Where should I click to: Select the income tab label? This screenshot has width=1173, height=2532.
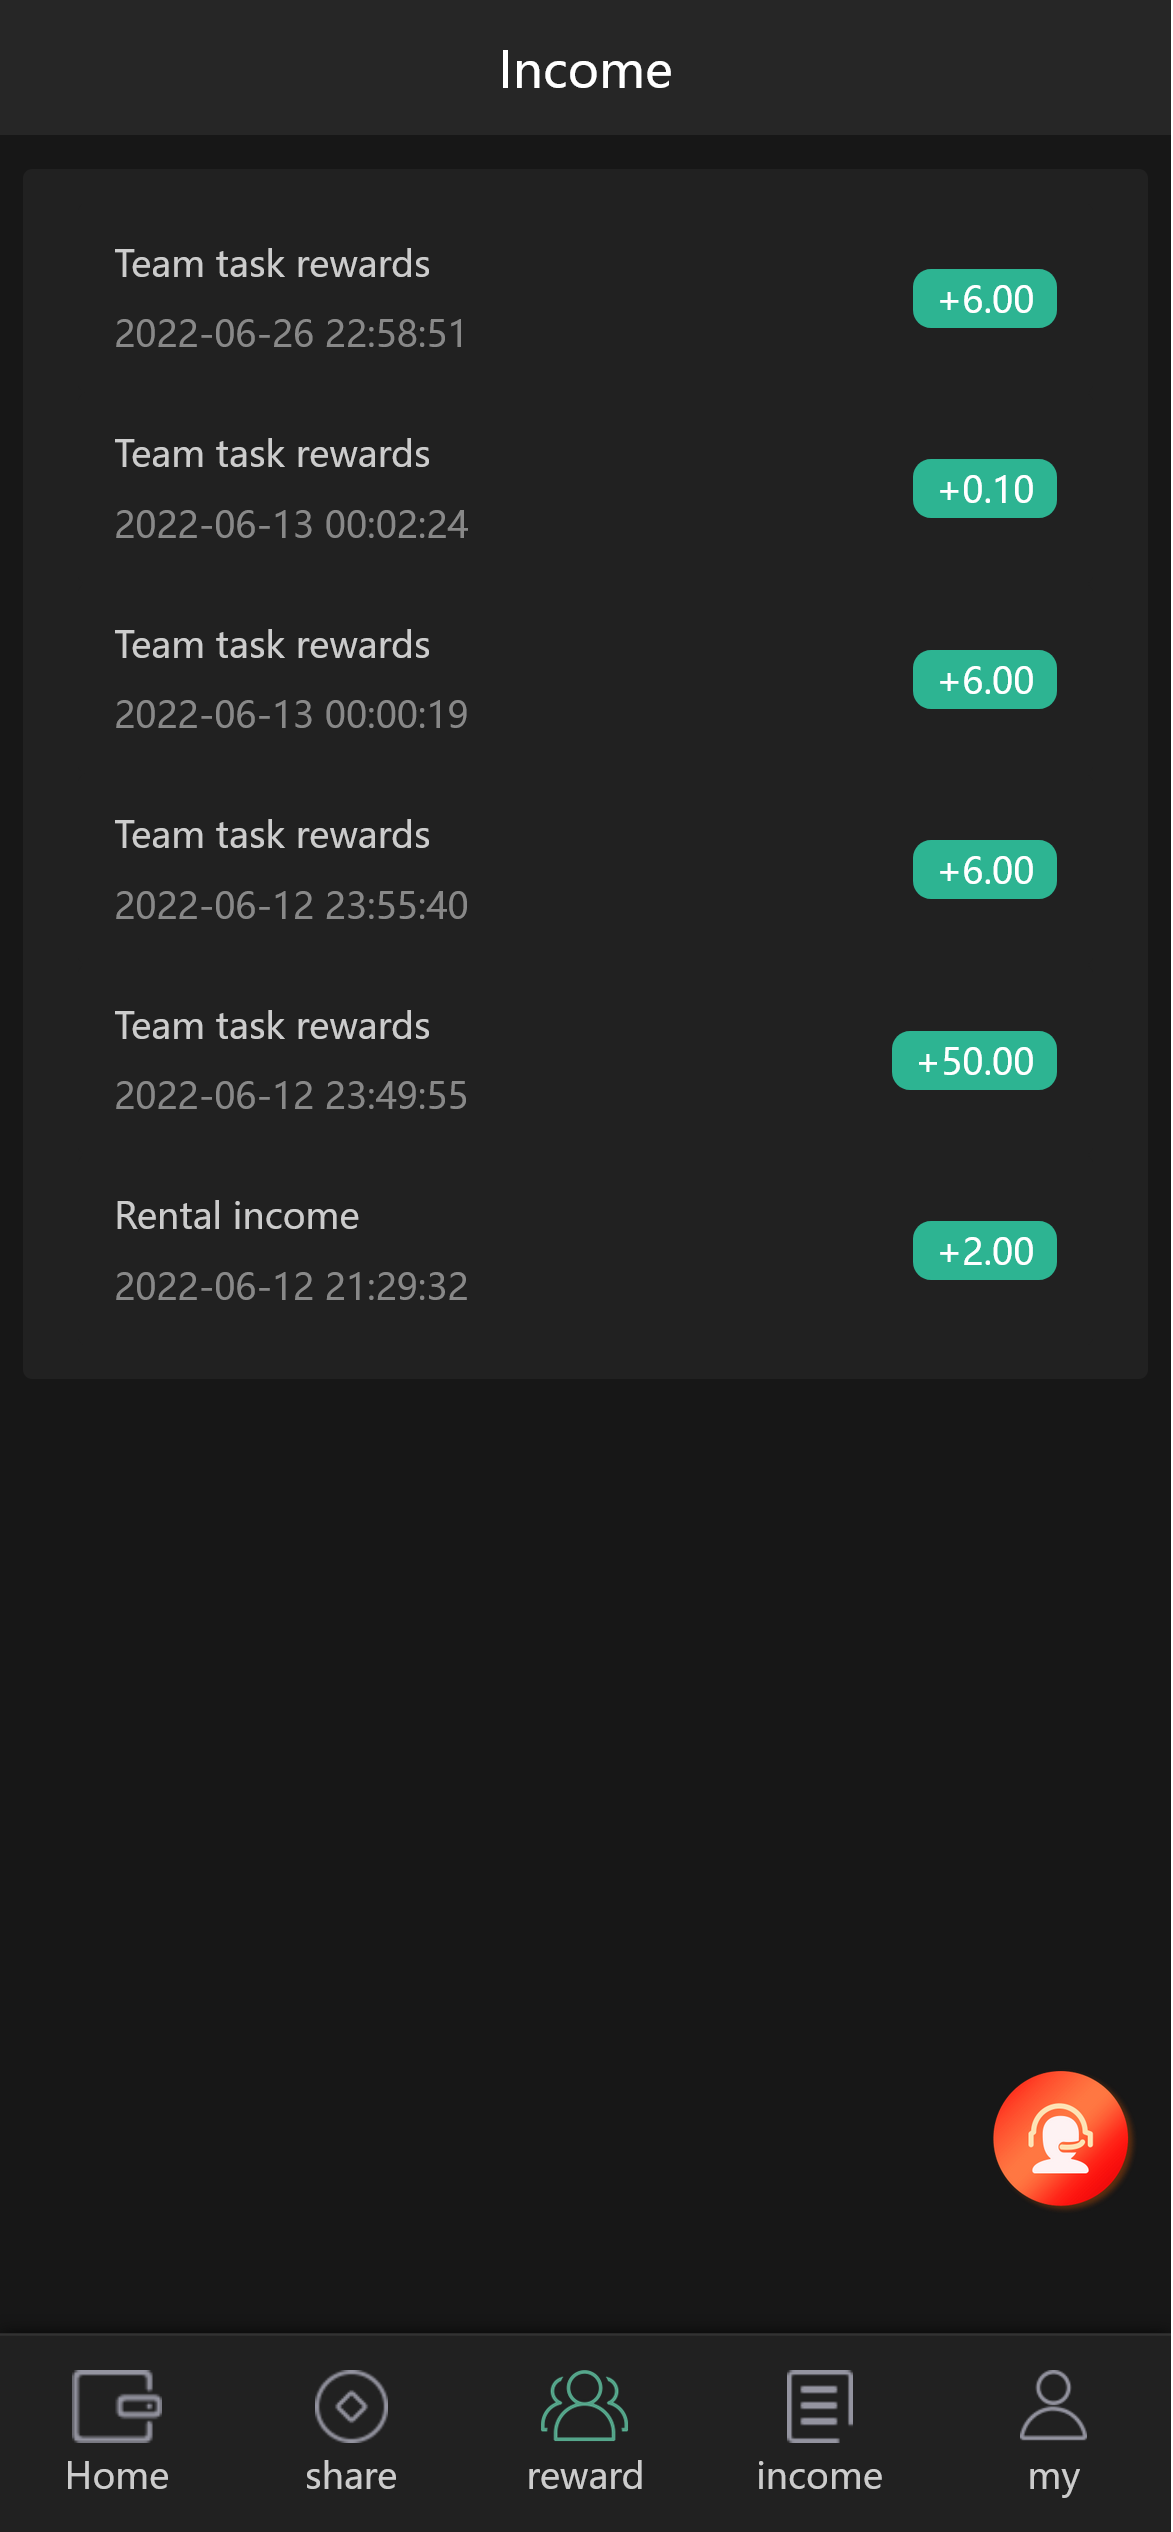pos(819,2476)
